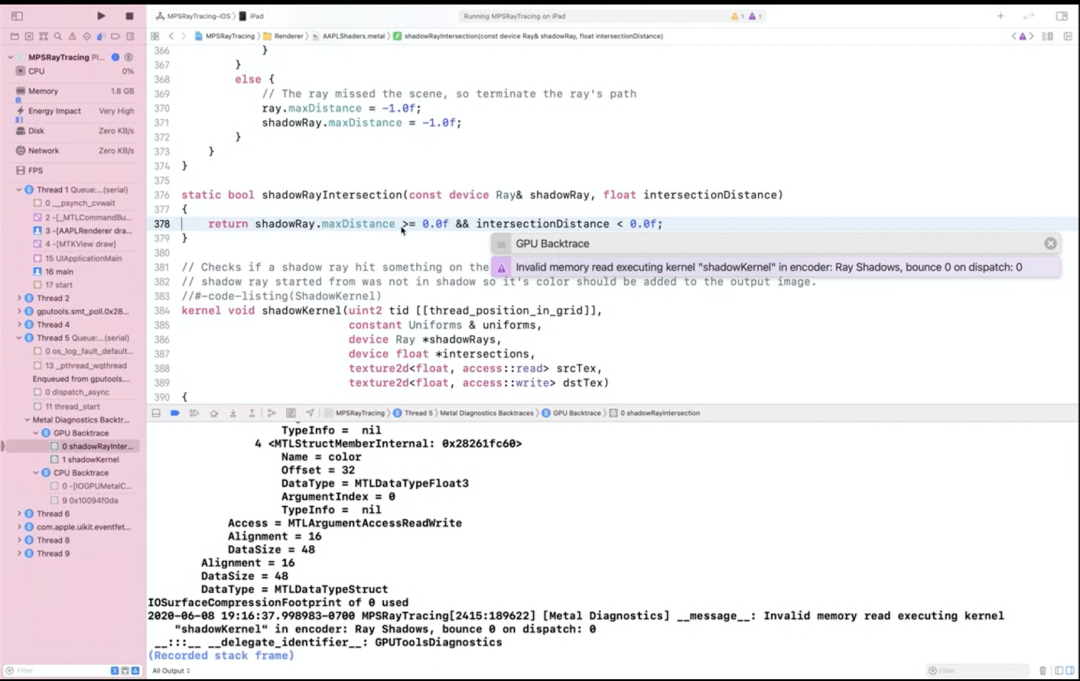This screenshot has width=1080, height=681.
Task: Click the yellow warning count in activity bar
Action: click(x=737, y=16)
